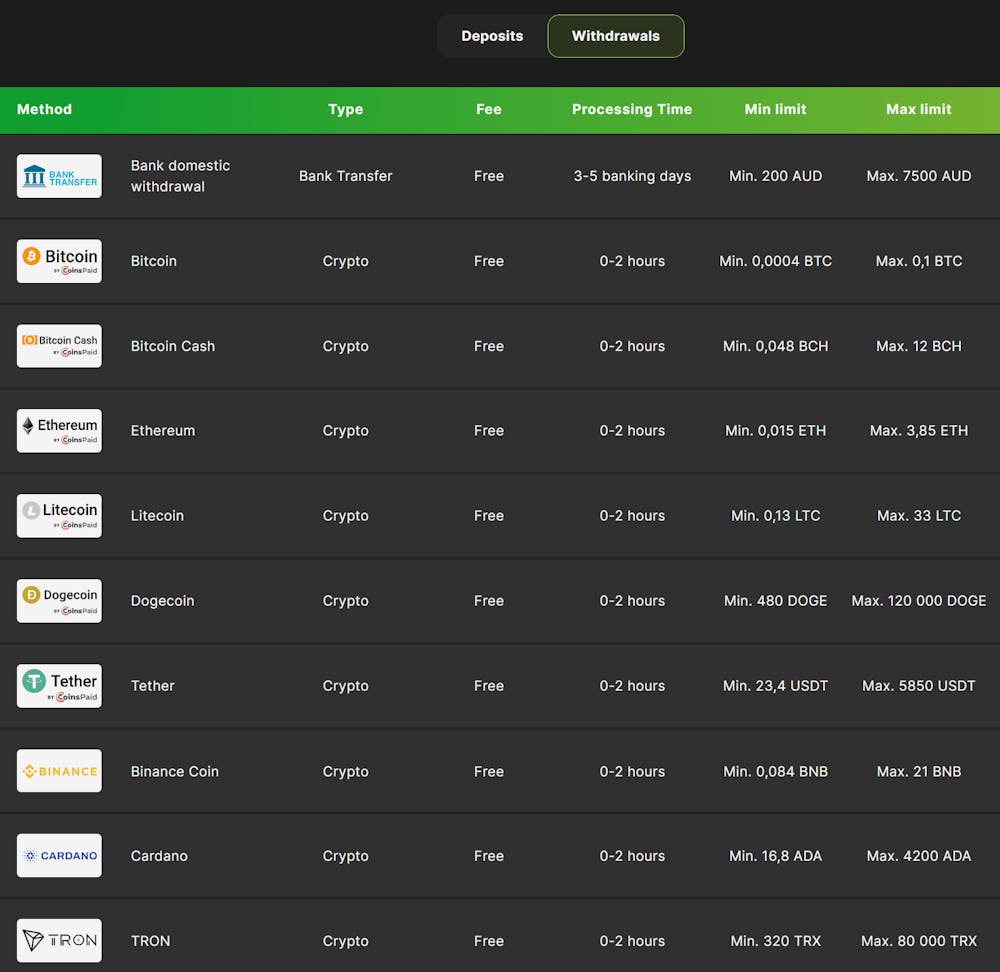
Task: Click the Fee column header
Action: [x=489, y=109]
